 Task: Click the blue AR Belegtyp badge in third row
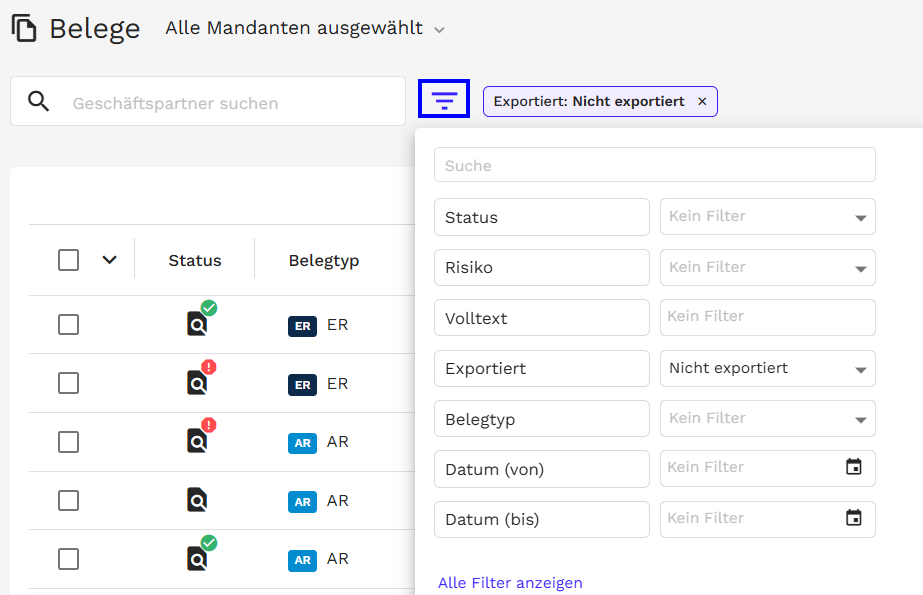(302, 443)
